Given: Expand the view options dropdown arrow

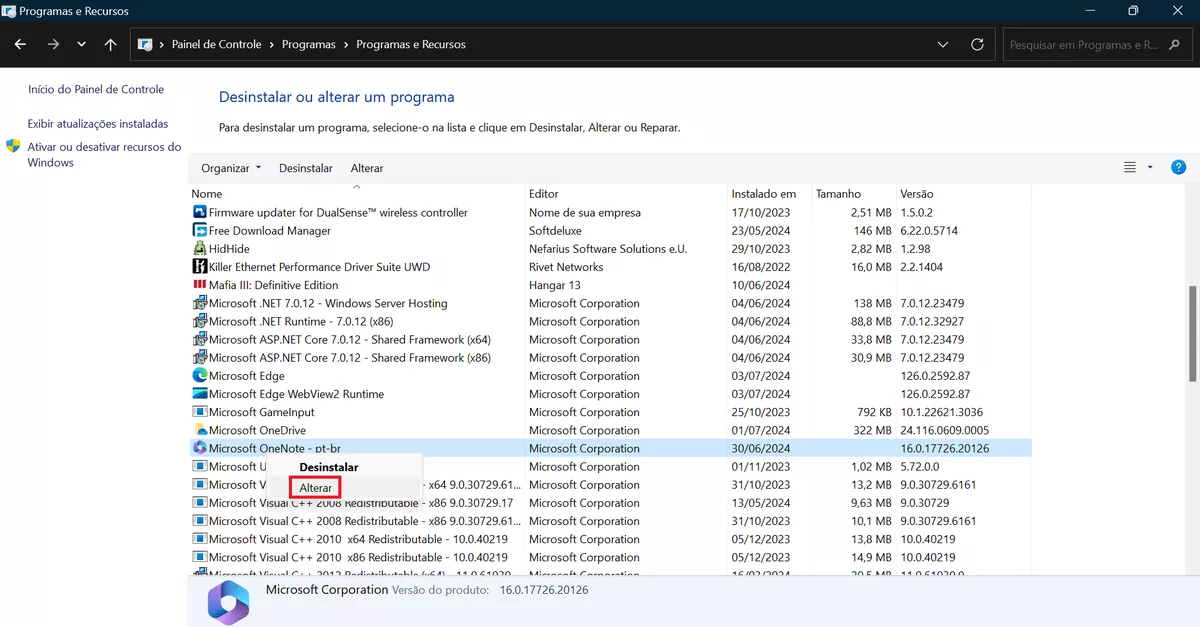Looking at the screenshot, I should click(1150, 167).
